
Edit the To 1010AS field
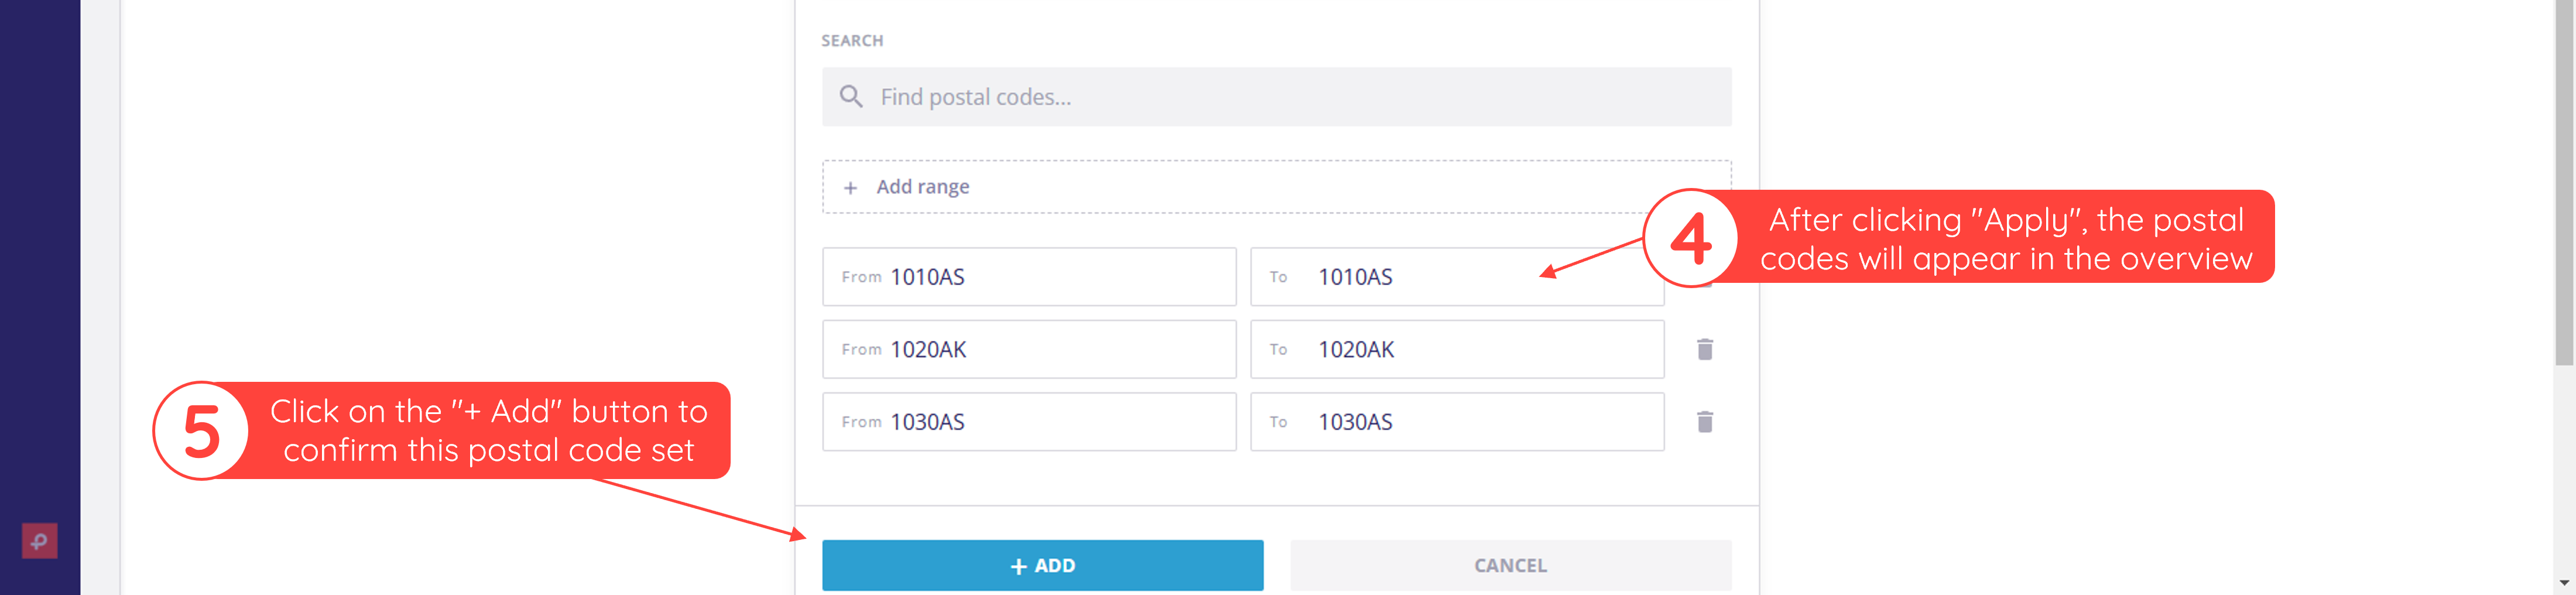click(1457, 277)
